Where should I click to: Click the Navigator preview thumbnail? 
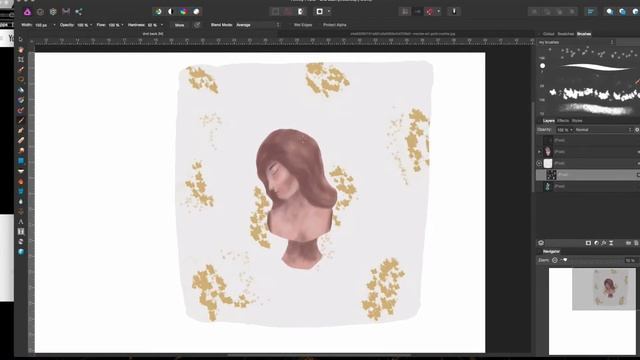tap(592, 311)
